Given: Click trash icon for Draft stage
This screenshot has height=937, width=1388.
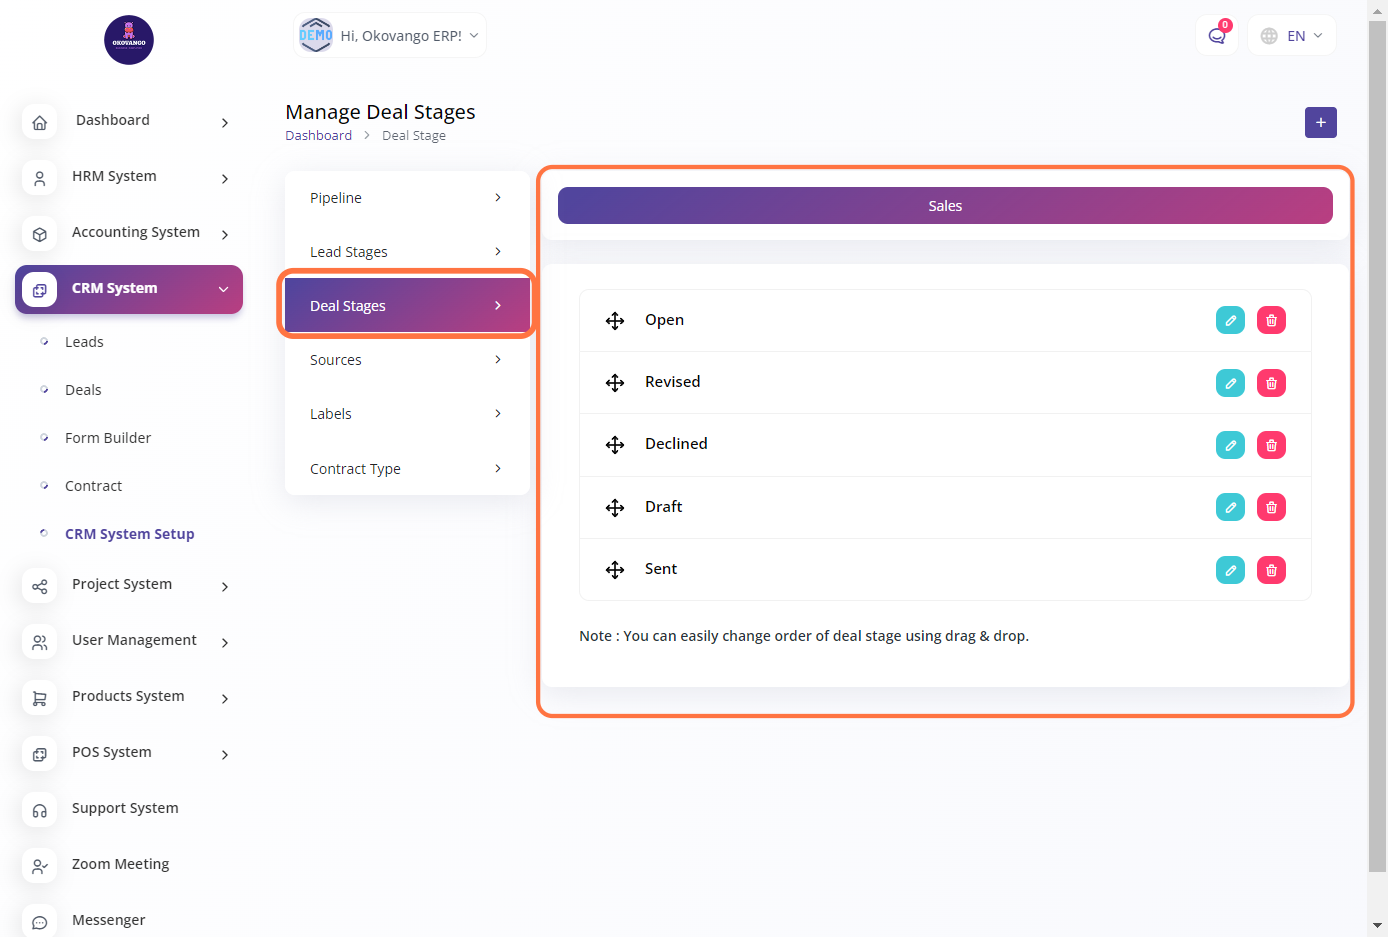Looking at the screenshot, I should 1271,508.
